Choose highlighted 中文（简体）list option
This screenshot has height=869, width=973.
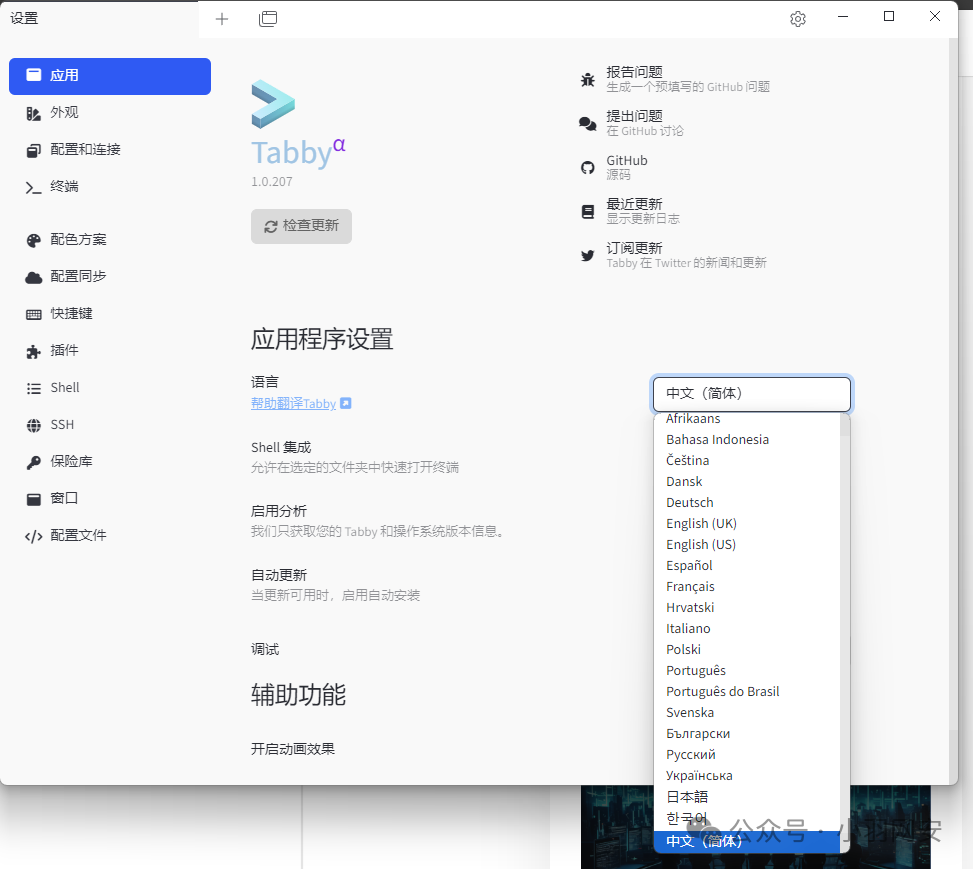(747, 842)
